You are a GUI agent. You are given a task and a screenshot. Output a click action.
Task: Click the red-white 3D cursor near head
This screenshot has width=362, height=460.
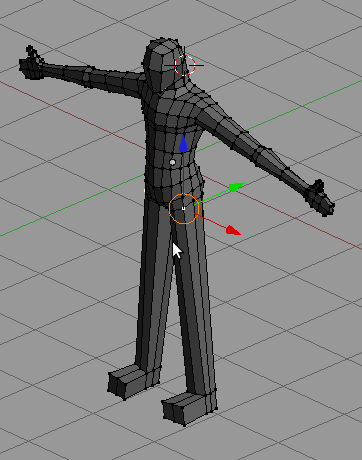coord(185,65)
